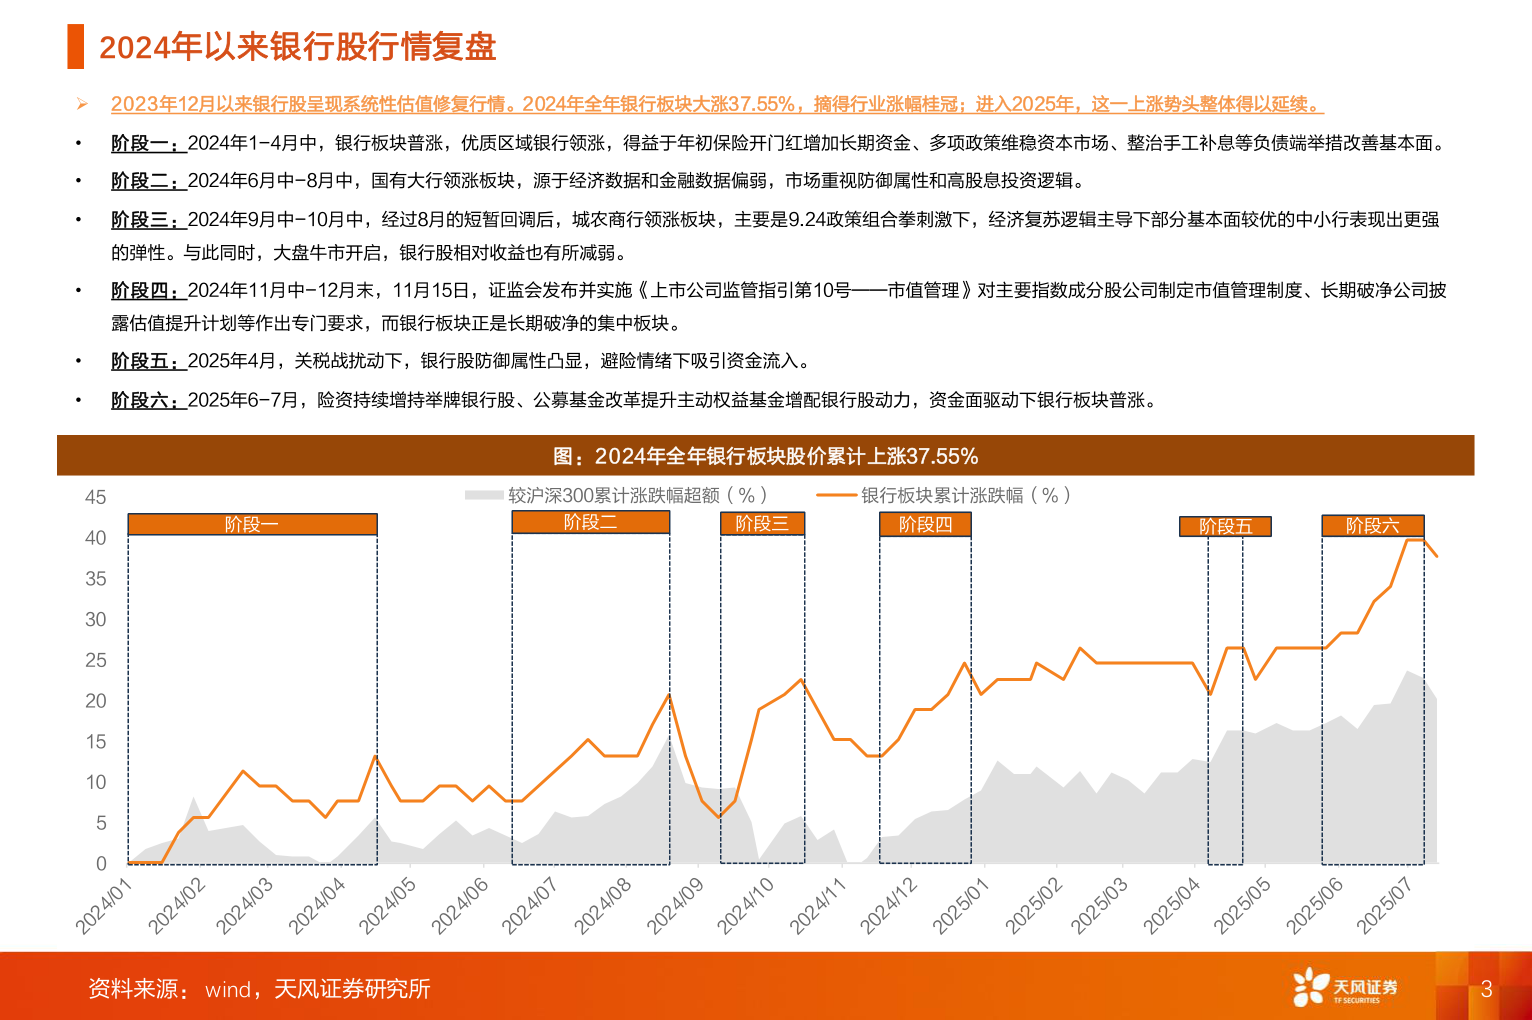Image resolution: width=1532 pixels, height=1020 pixels.
Task: Click the y-axis value 15
Action: 96,742
